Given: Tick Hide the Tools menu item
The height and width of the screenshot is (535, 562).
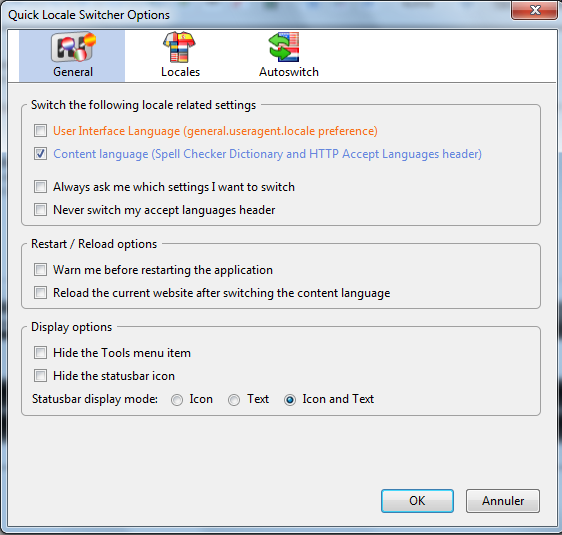Looking at the screenshot, I should [41, 353].
